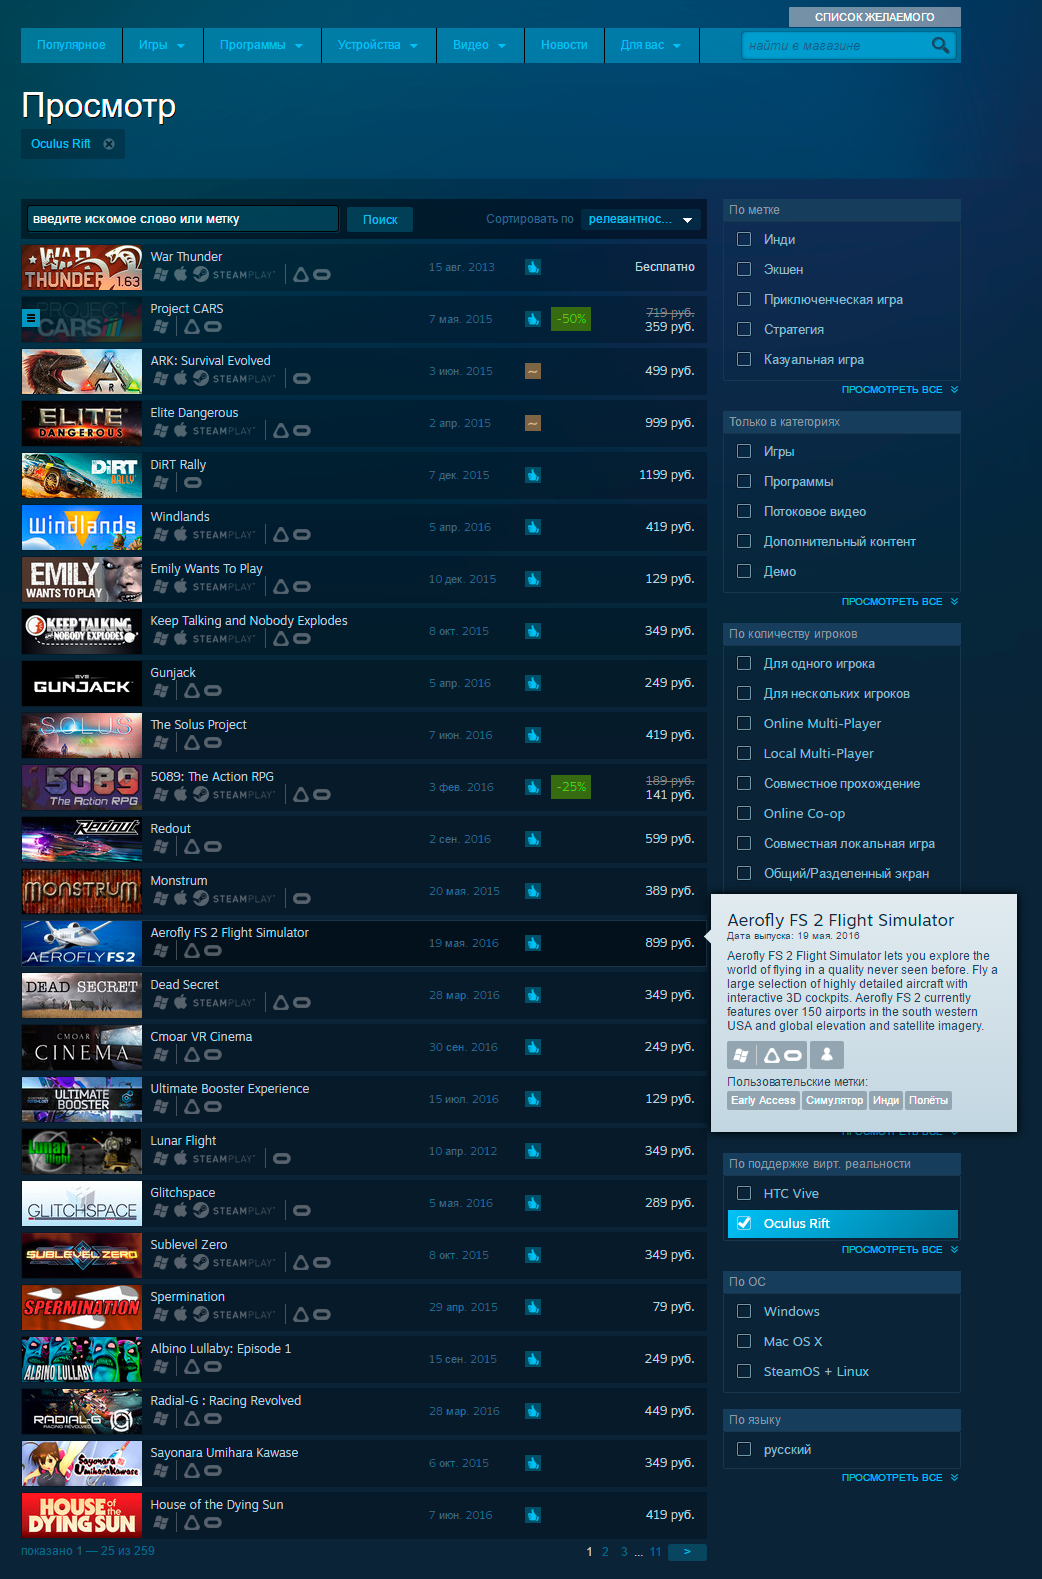Check the русский language filter
The height and width of the screenshot is (1579, 1042).
pyautogui.click(x=744, y=1449)
